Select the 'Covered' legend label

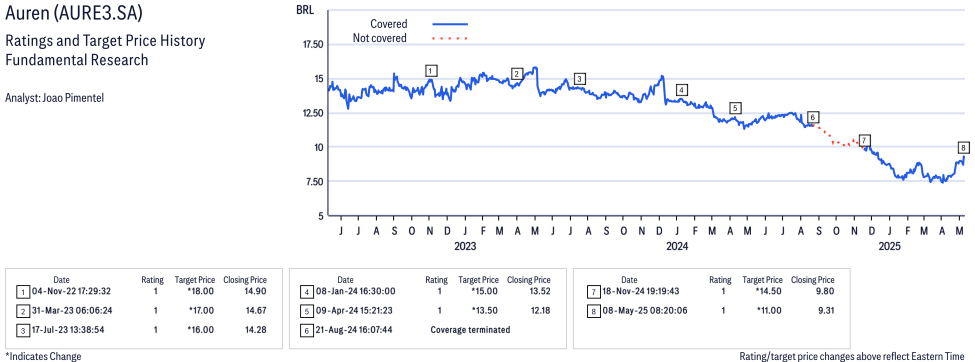pyautogui.click(x=389, y=24)
